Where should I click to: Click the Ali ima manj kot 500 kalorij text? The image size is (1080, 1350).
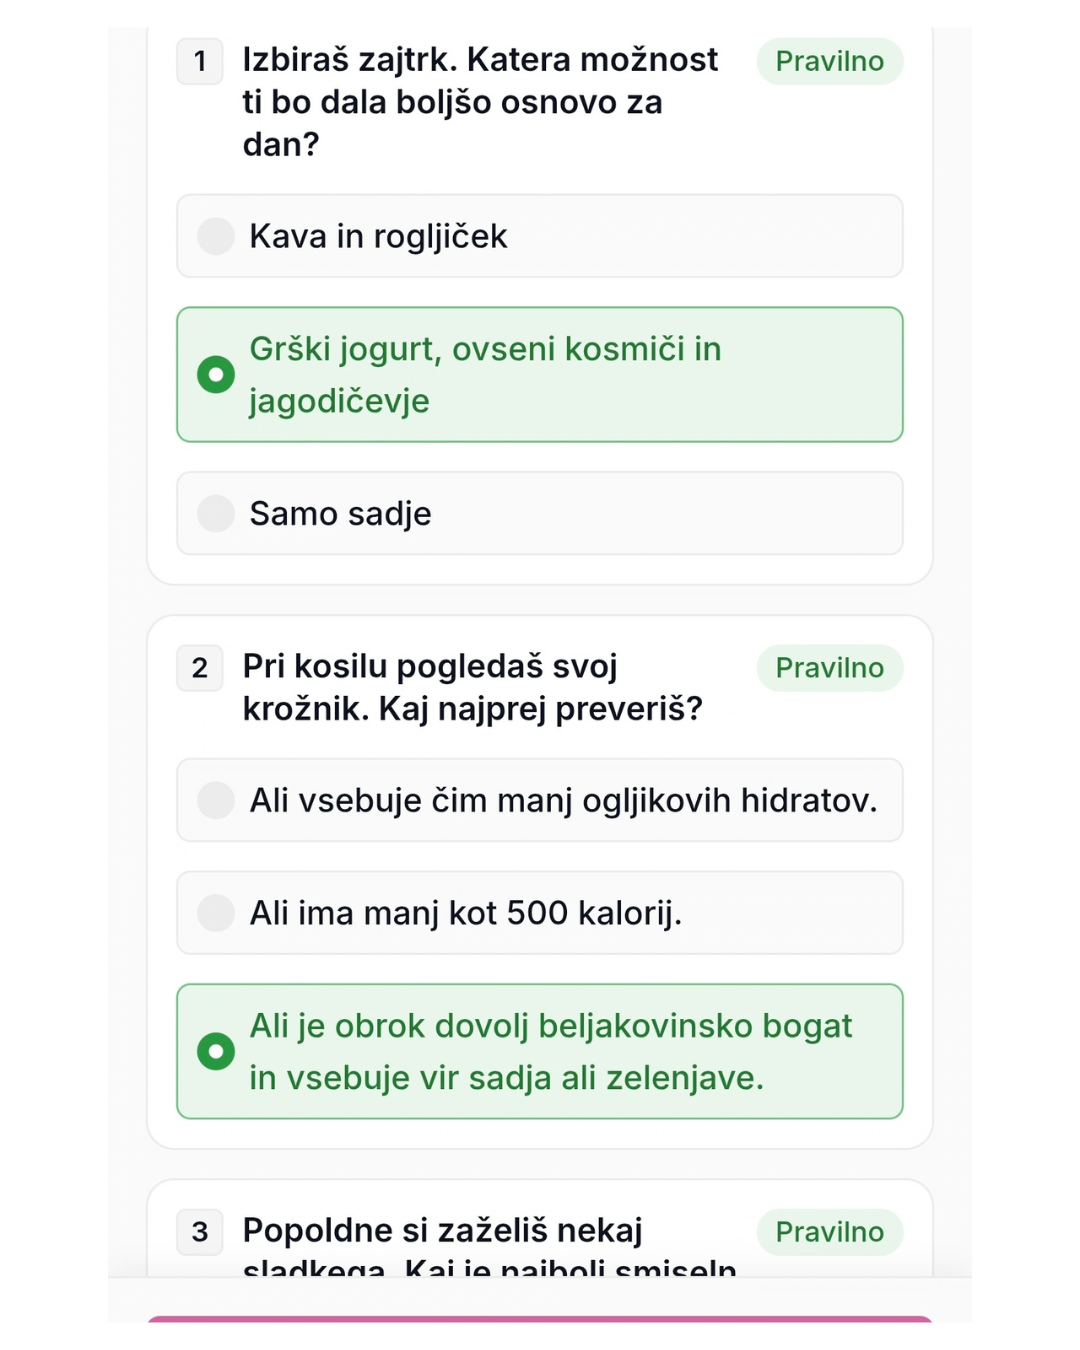[466, 913]
